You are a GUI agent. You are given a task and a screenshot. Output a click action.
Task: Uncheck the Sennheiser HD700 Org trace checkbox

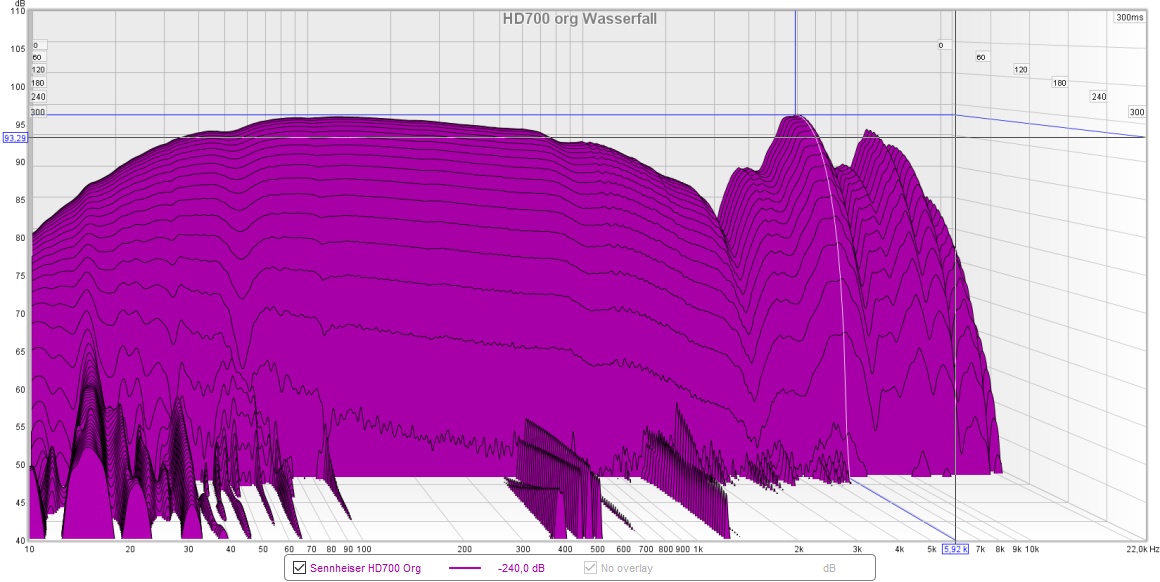click(x=299, y=569)
